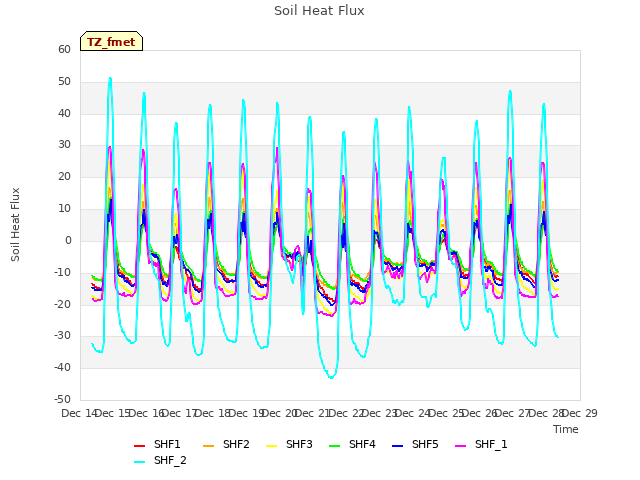Viewport: 640px width, 480px height.
Task: Click the 20 y-axis tick label
Action: tap(64, 177)
